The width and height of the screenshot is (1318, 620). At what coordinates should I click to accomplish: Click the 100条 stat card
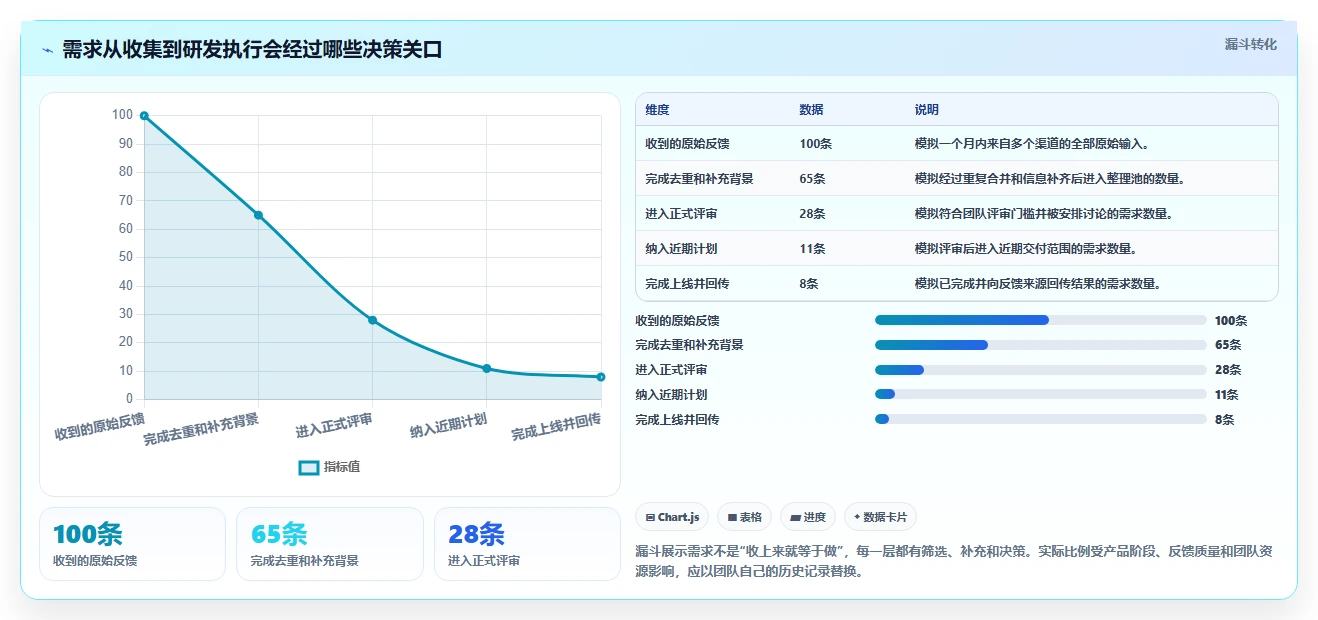coord(132,544)
